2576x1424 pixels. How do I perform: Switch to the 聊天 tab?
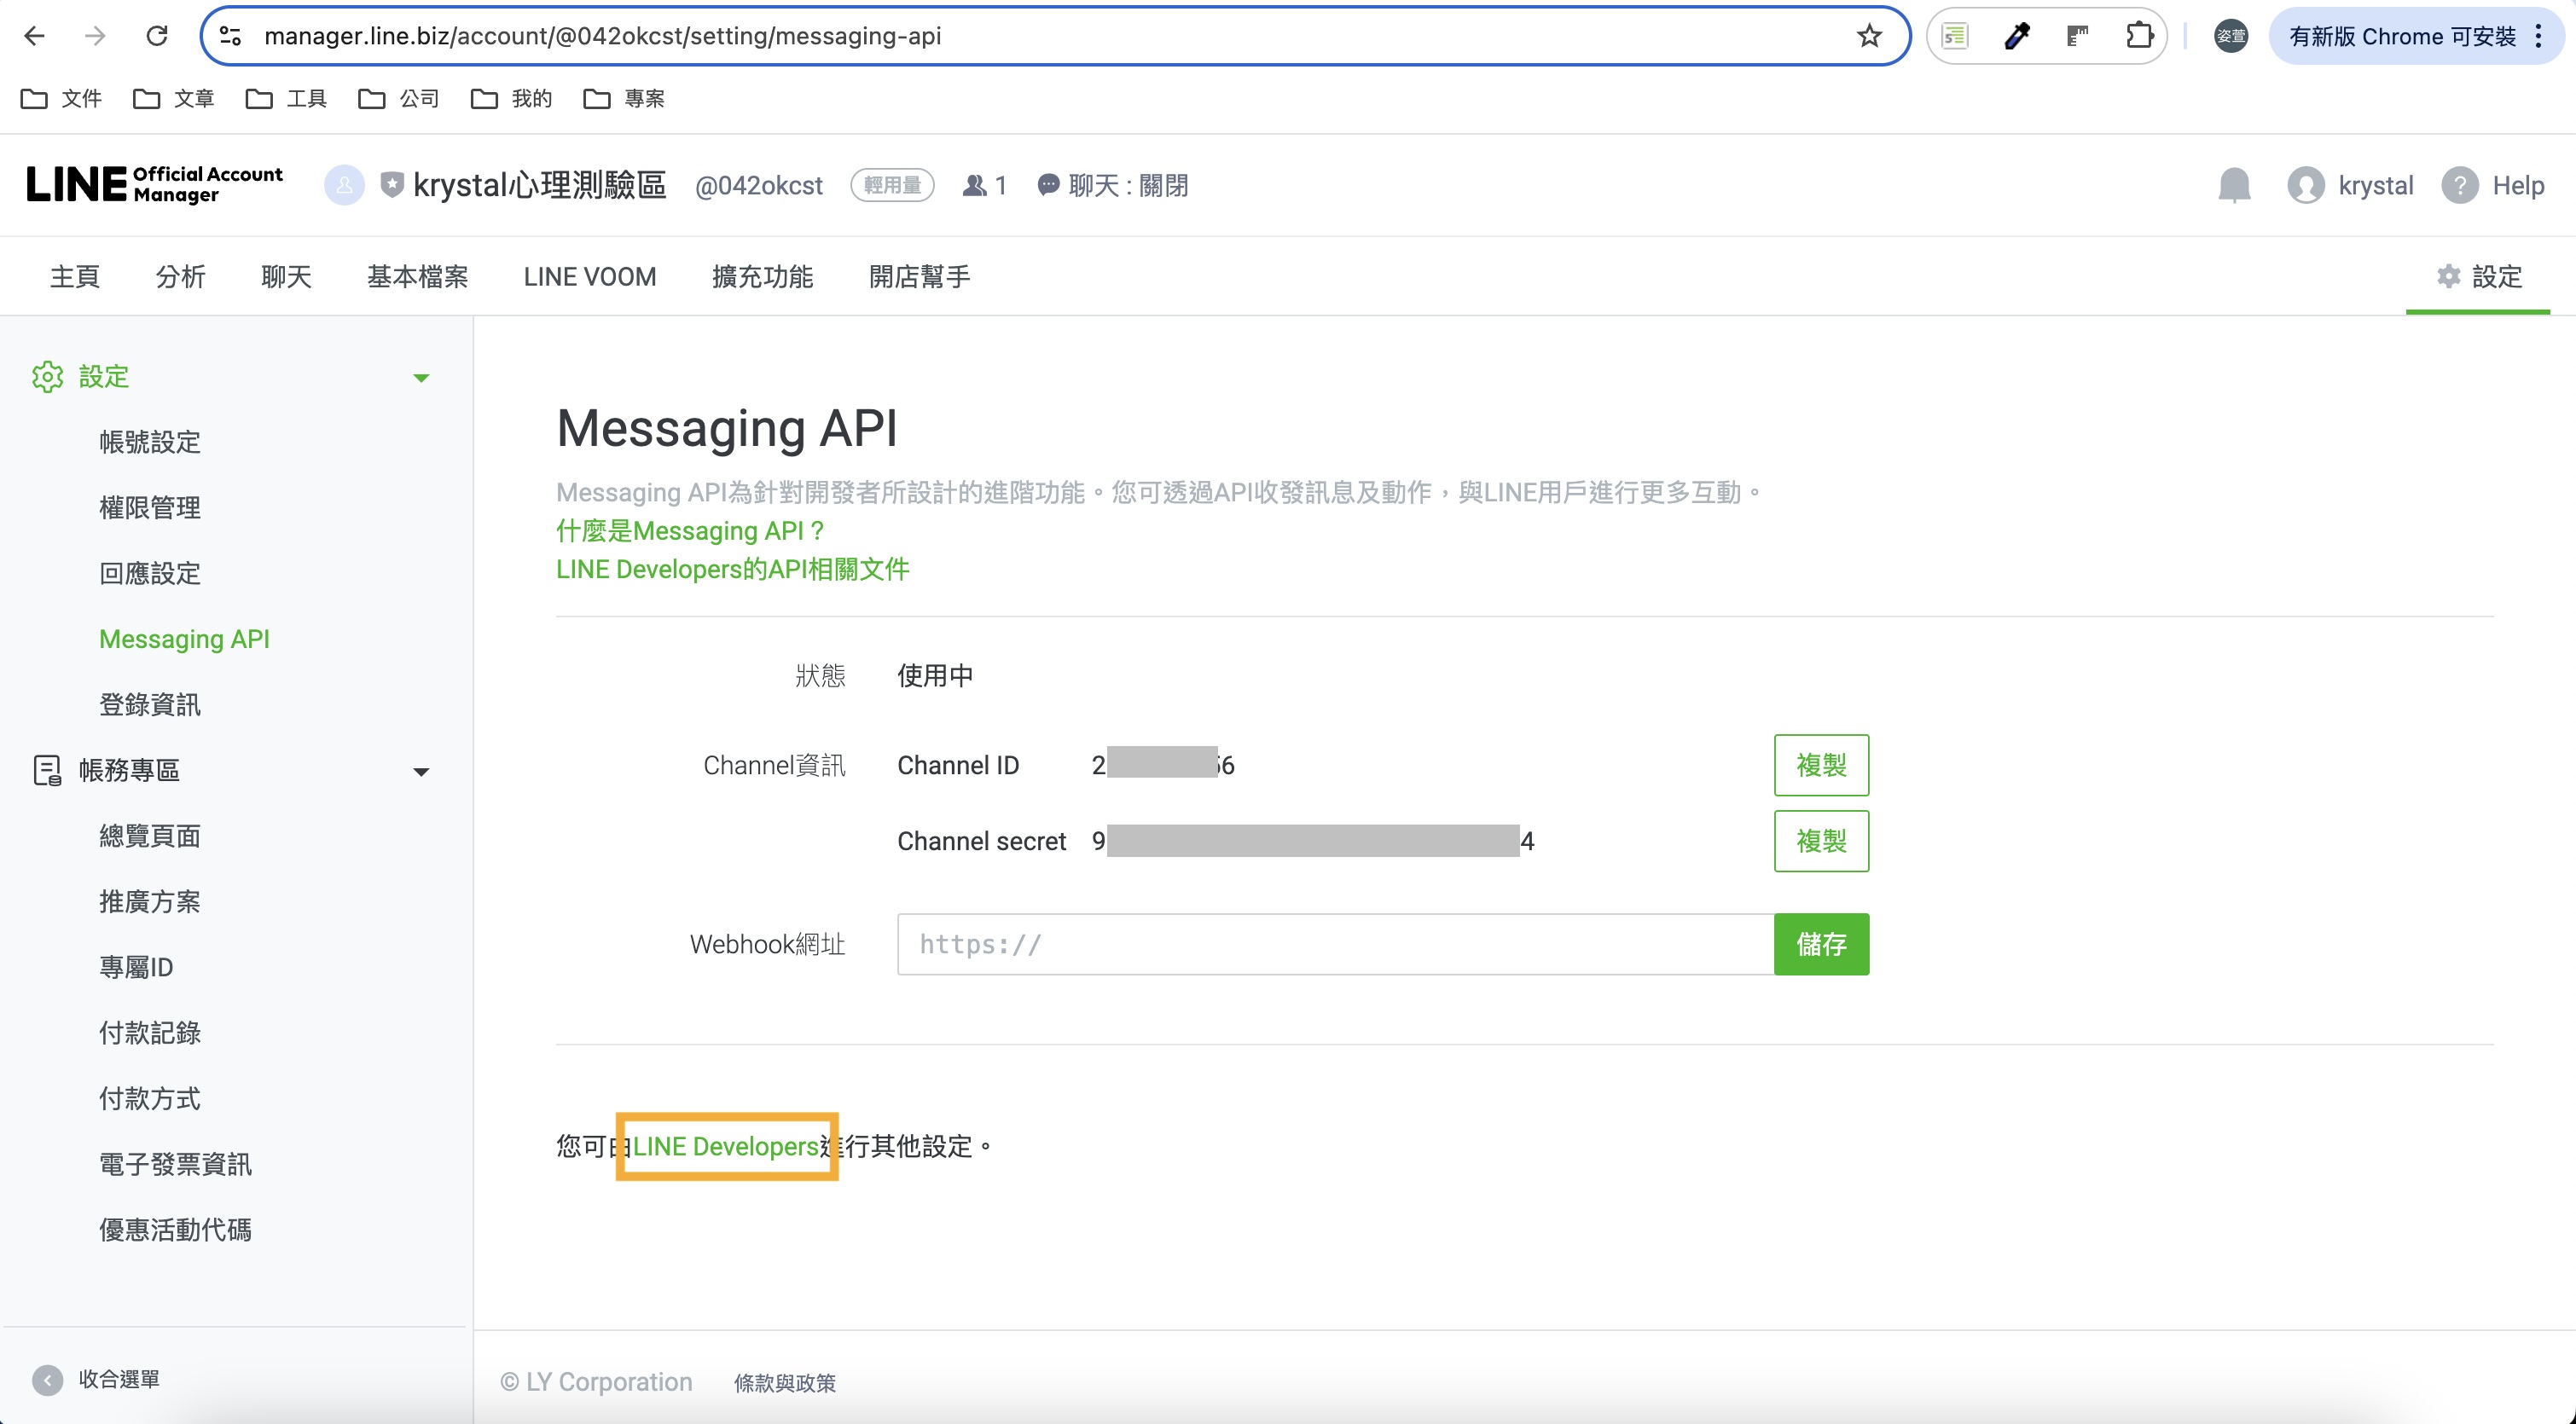[287, 277]
